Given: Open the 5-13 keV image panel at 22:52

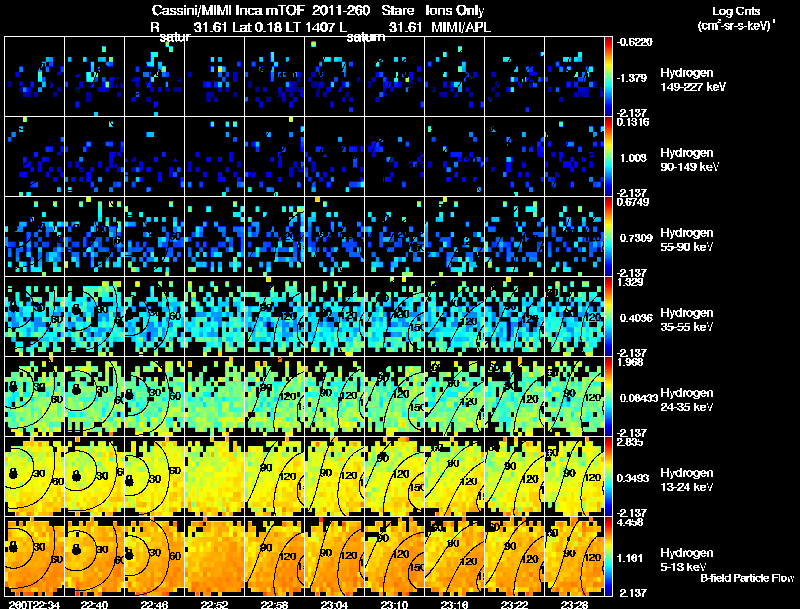Looking at the screenshot, I should [x=214, y=556].
